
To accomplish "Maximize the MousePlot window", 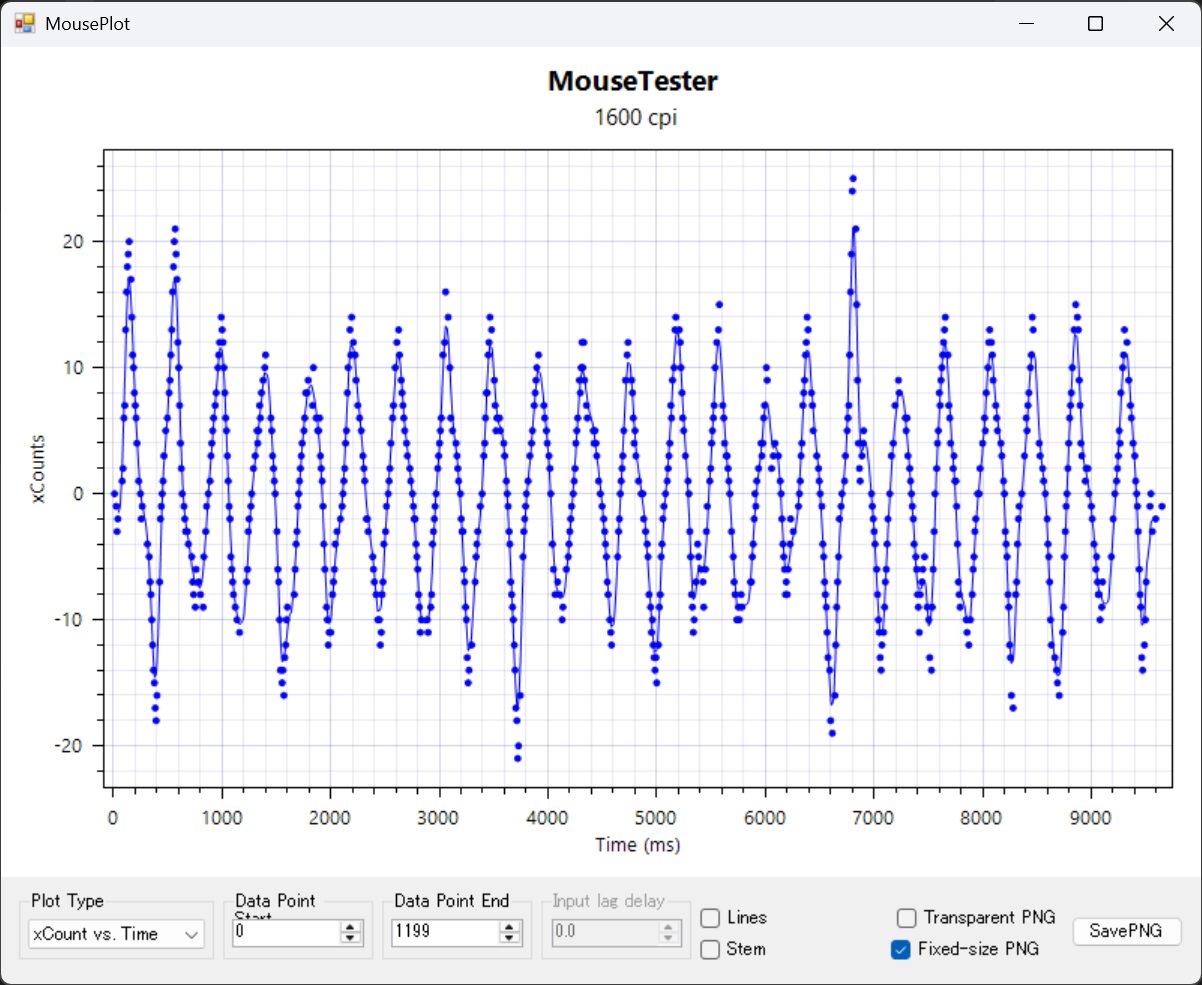I will coord(1095,24).
